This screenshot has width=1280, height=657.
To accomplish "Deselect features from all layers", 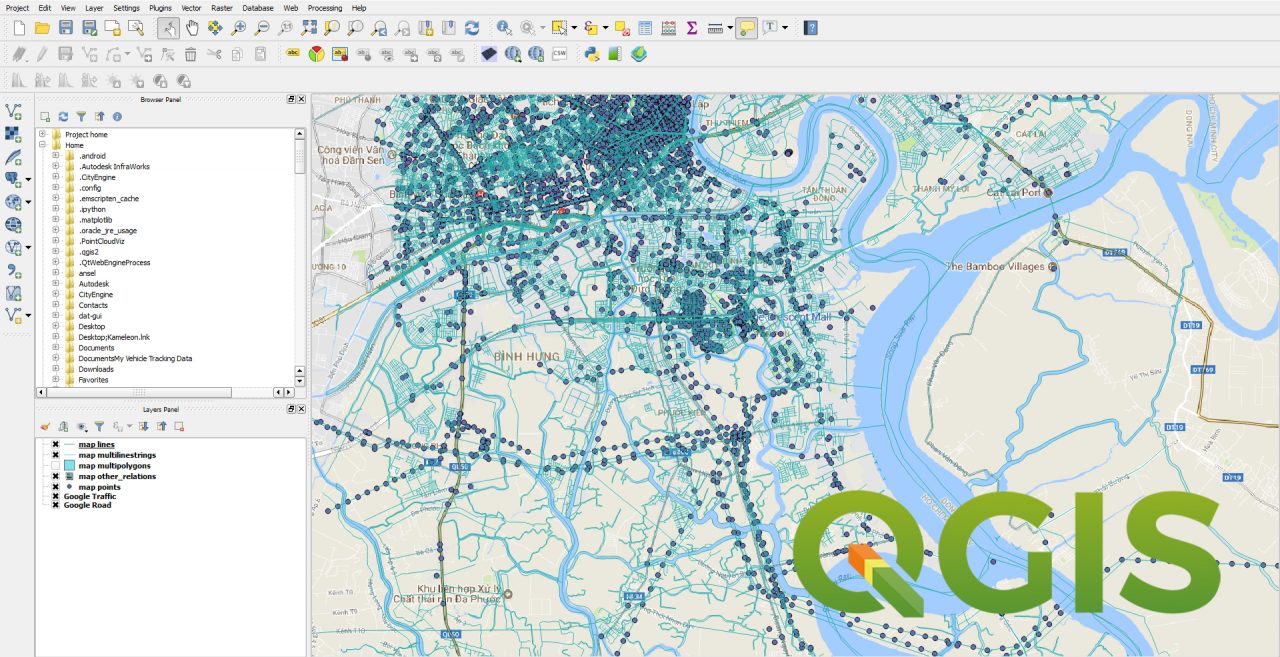I will [x=622, y=28].
